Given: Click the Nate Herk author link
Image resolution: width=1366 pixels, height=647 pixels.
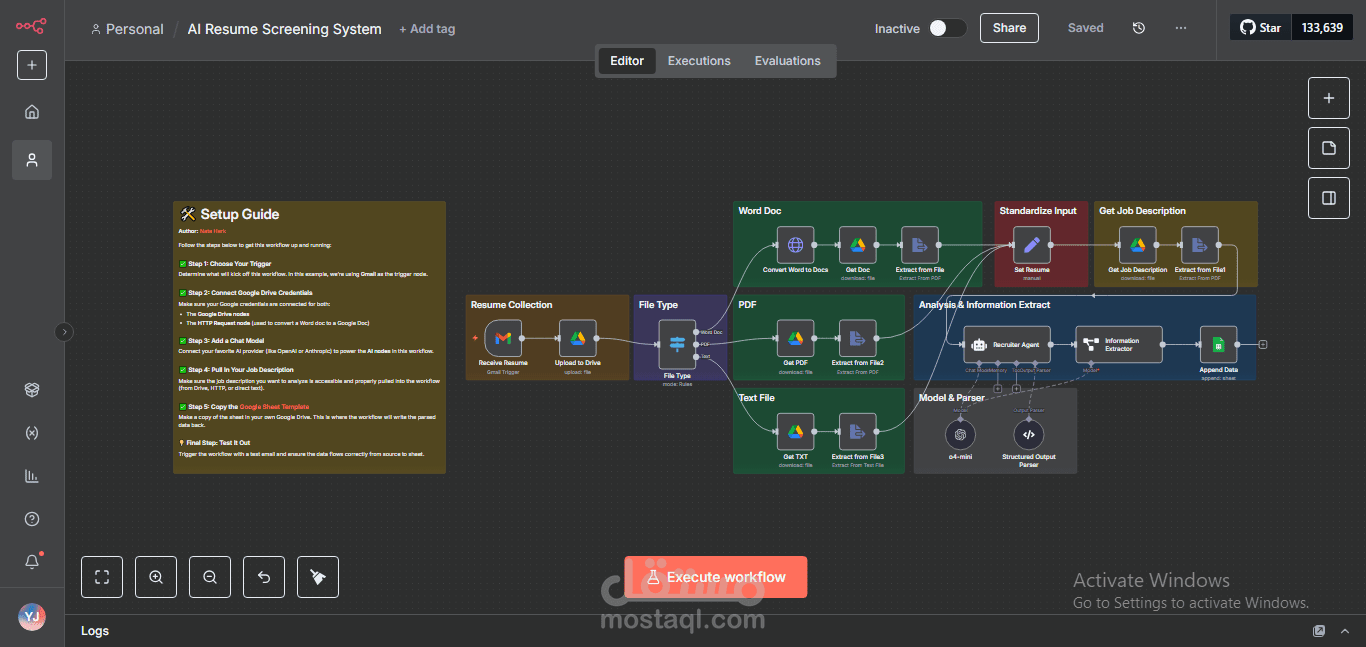Looking at the screenshot, I should [x=213, y=231].
